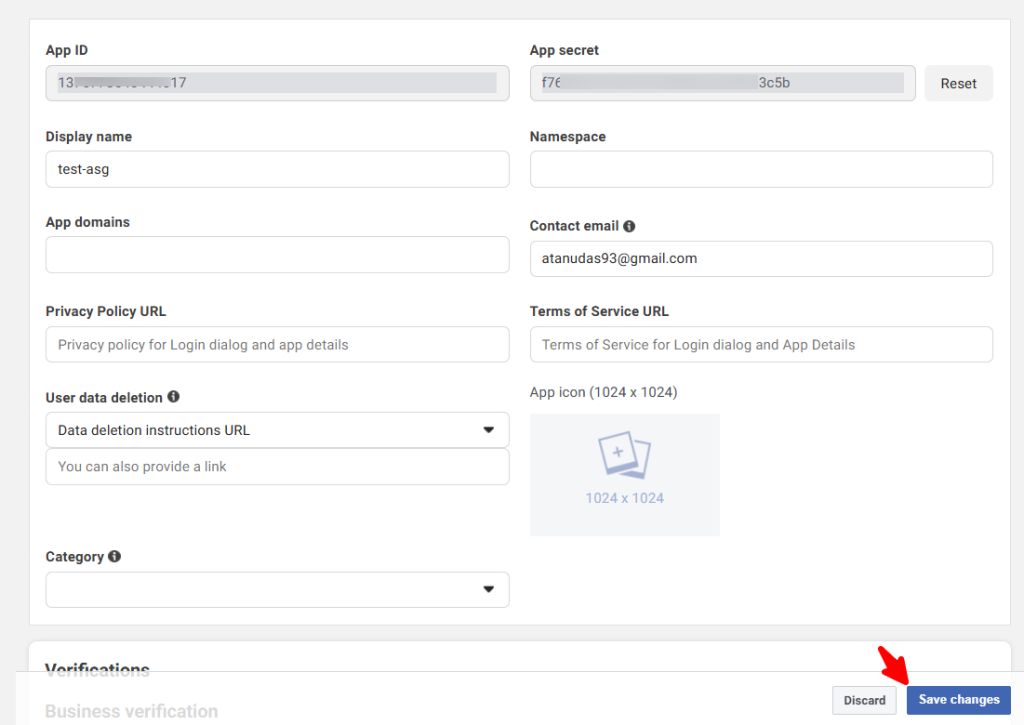
Task: Click the App domains input field
Action: [277, 255]
